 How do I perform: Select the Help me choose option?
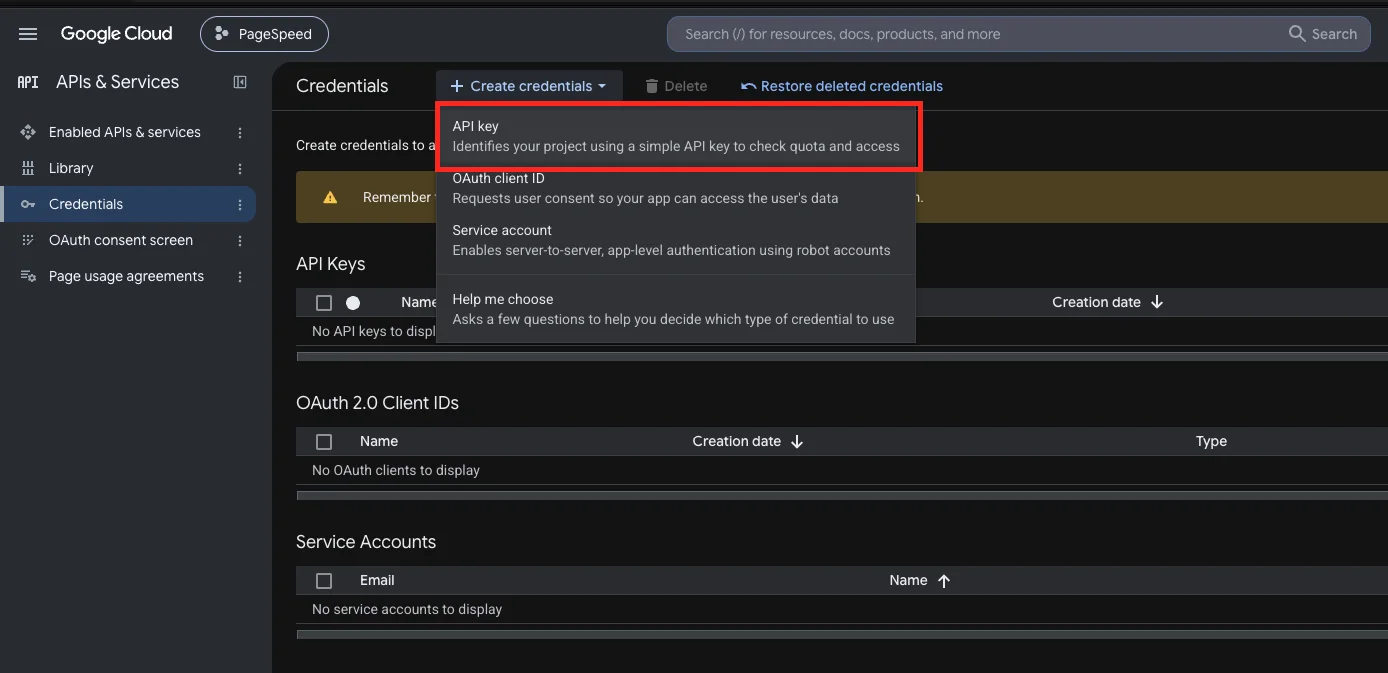[x=676, y=309]
